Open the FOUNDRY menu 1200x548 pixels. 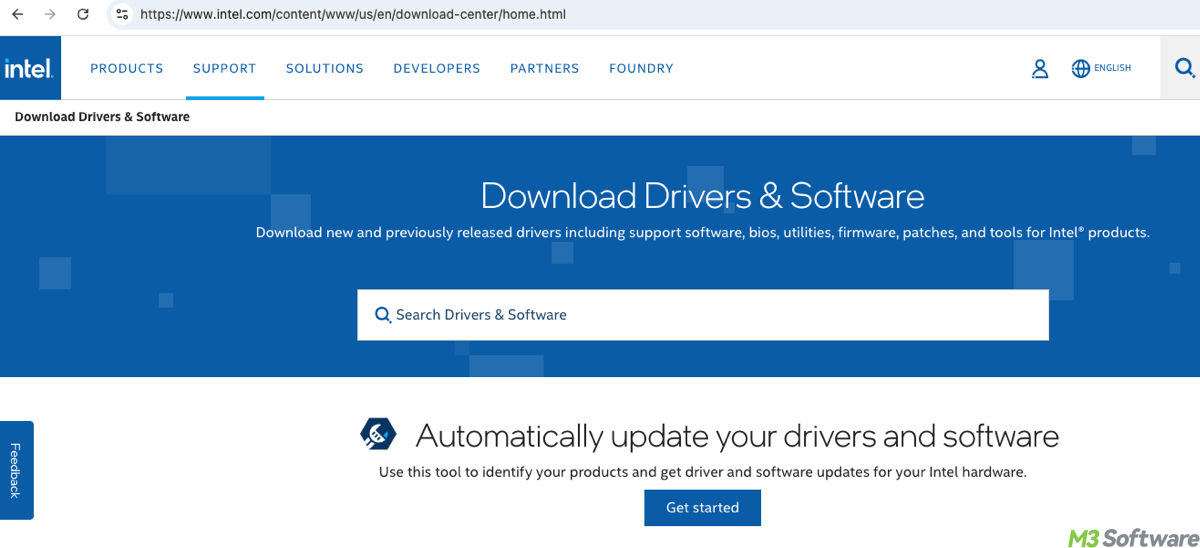click(641, 69)
